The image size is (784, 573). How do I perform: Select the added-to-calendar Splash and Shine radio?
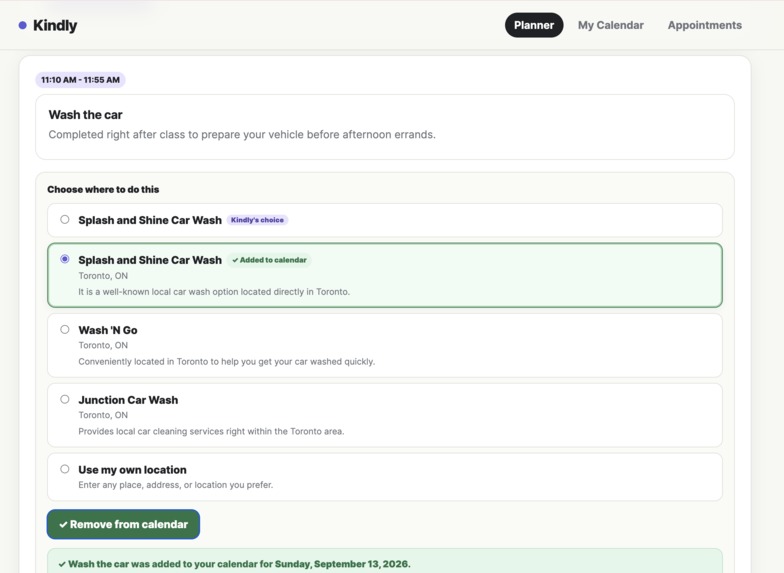coord(64,259)
